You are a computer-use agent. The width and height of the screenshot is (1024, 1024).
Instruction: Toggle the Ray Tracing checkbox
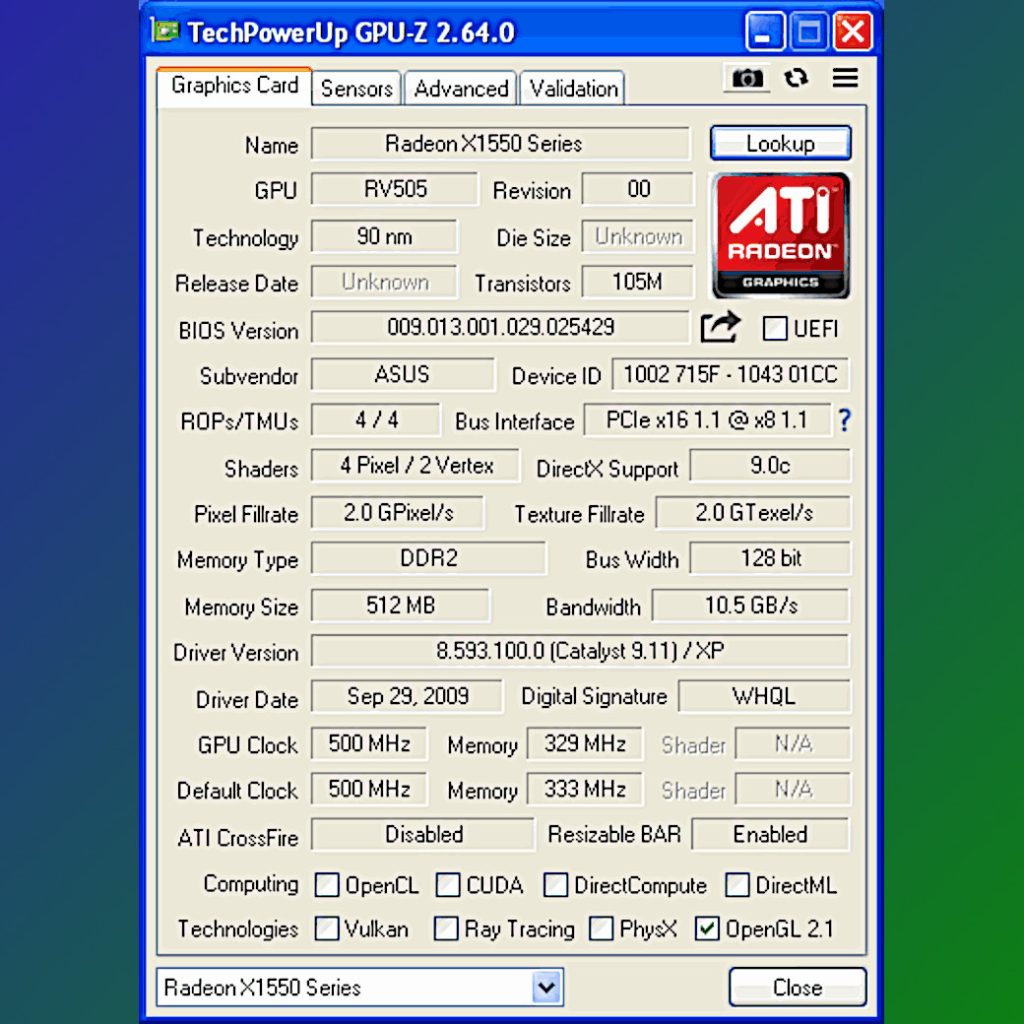tap(446, 929)
